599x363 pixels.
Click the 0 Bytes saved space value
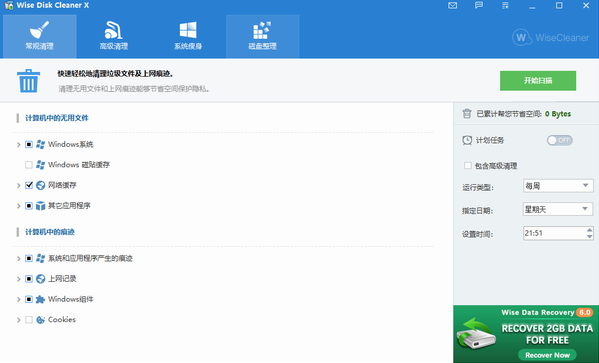pos(558,114)
